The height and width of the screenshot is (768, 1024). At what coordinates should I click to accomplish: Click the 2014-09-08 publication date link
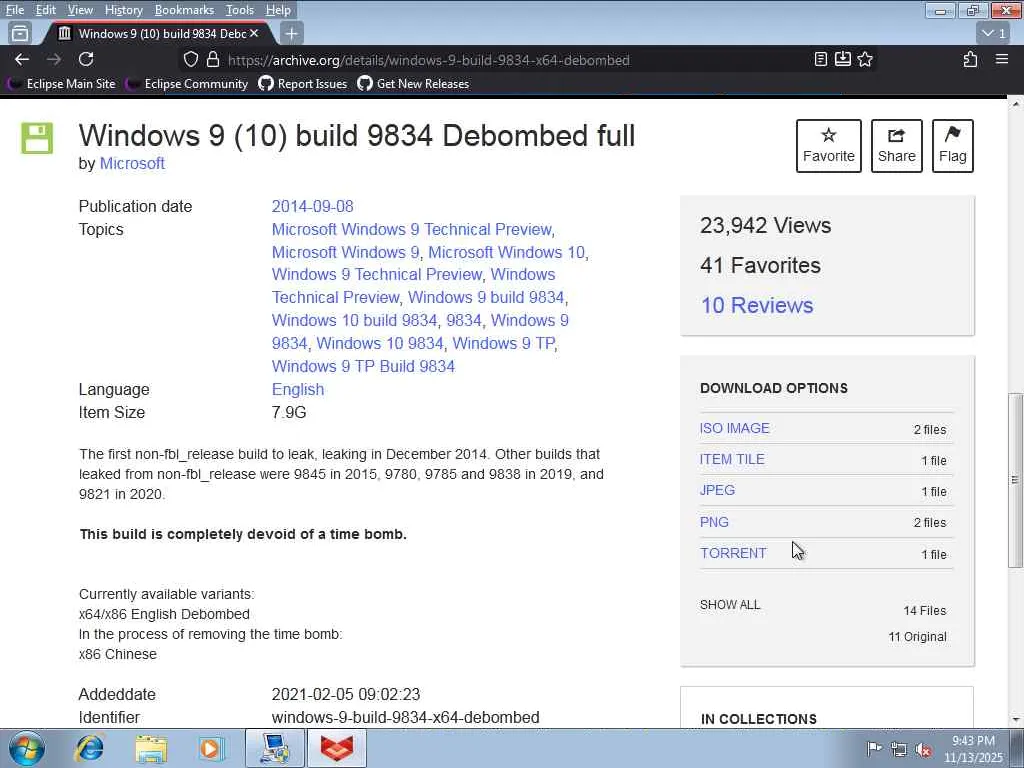[x=312, y=206]
